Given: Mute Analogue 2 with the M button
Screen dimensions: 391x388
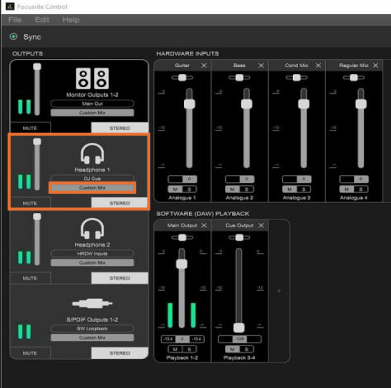Looking at the screenshot, I should (232, 189).
